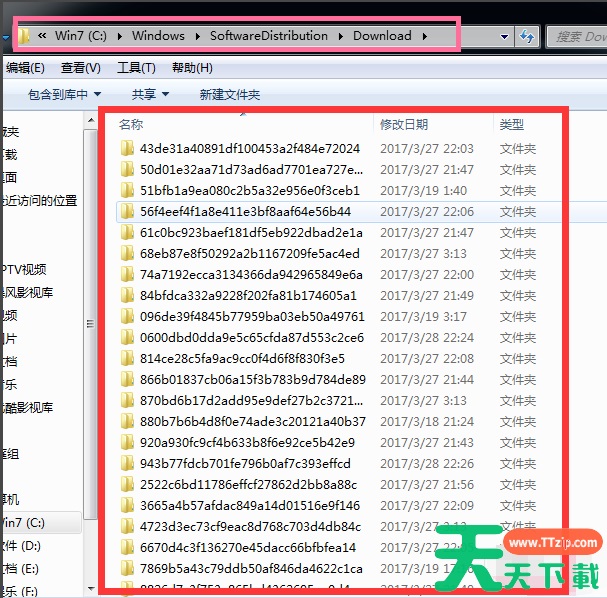The image size is (607, 598).
Task: Open the address bar history dropdown
Action: coord(504,37)
